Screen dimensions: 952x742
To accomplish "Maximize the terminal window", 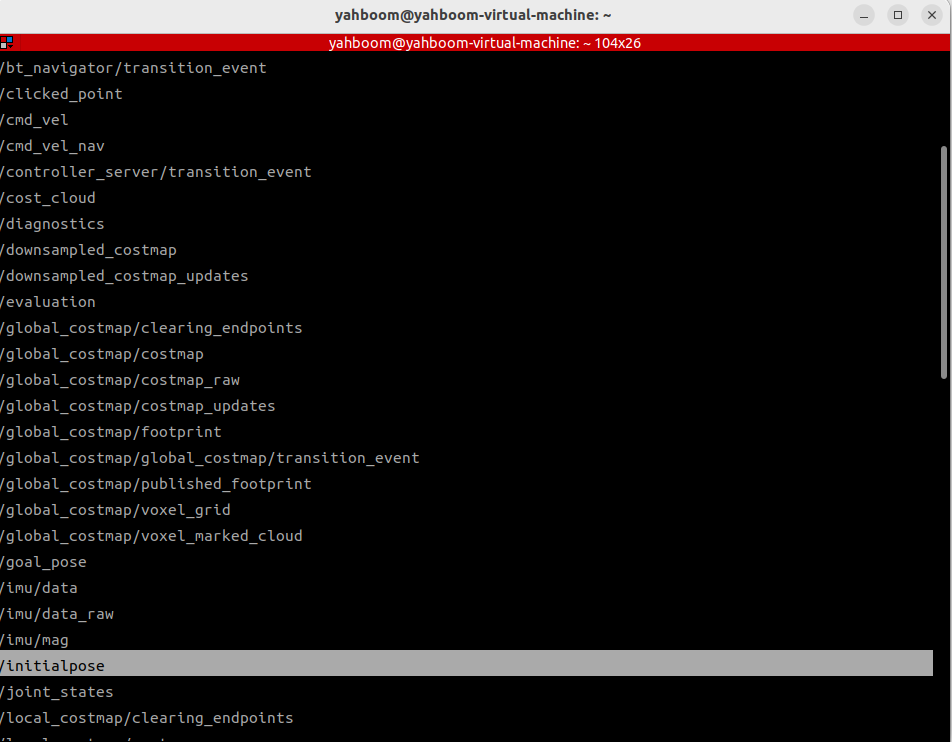I will [898, 15].
